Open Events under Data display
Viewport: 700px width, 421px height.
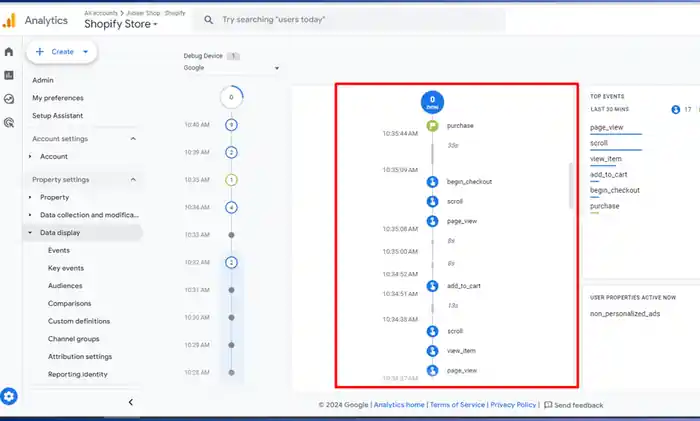tap(59, 250)
